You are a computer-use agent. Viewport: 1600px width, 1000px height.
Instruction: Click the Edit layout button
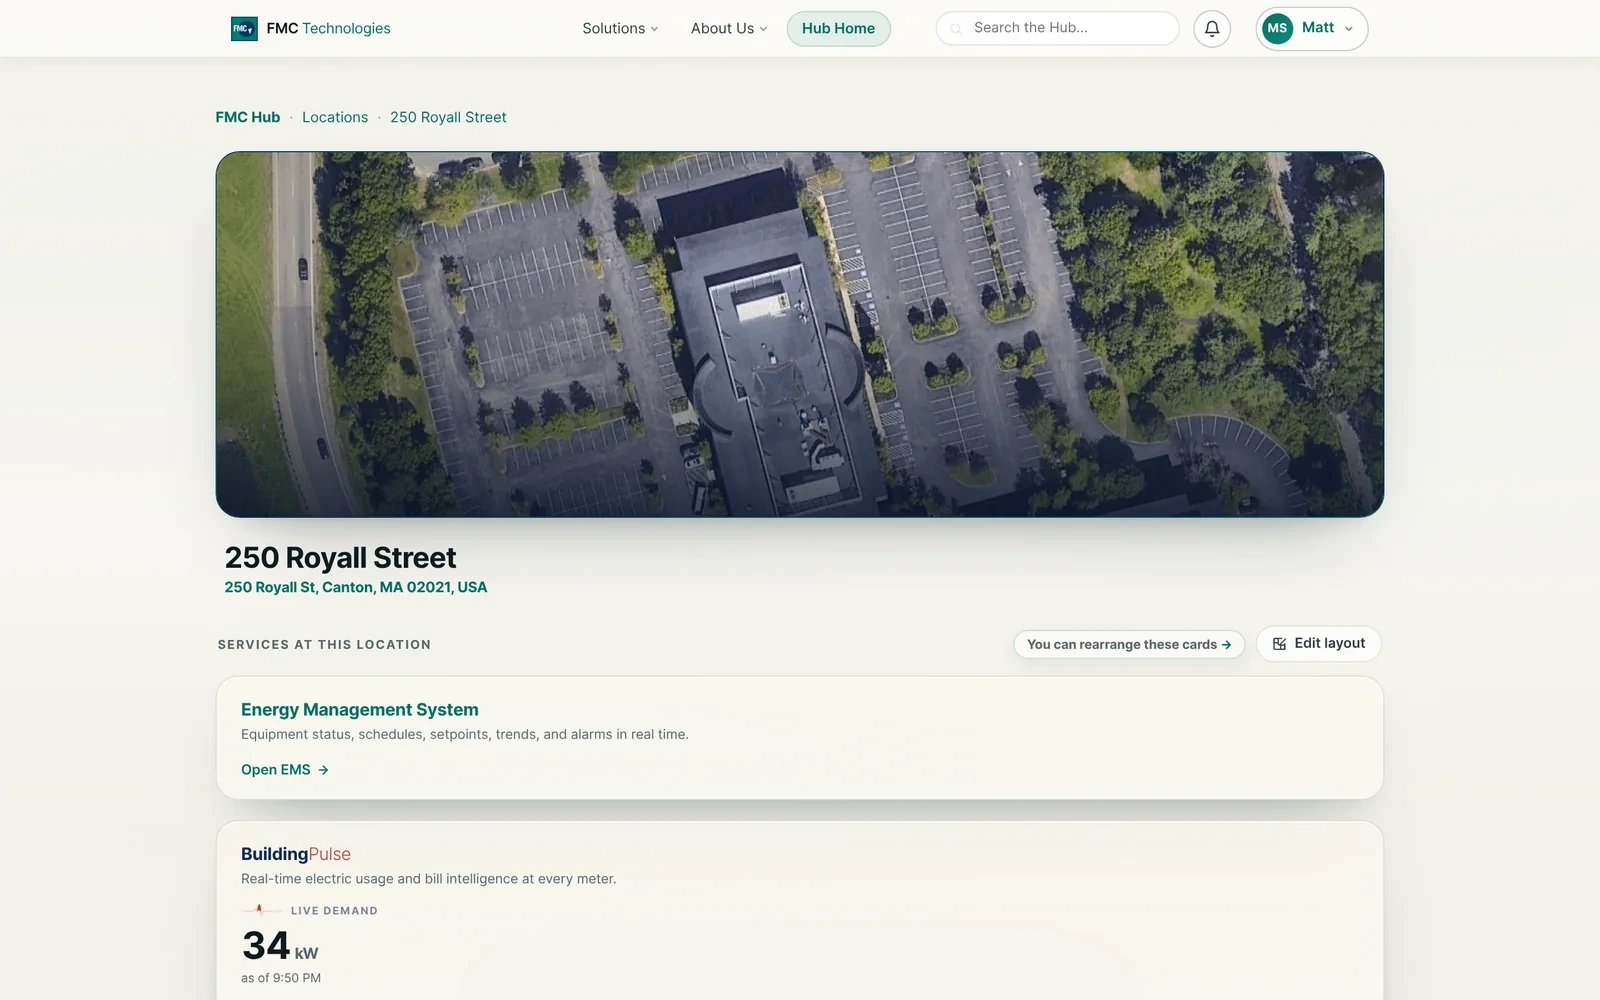[x=1318, y=644]
